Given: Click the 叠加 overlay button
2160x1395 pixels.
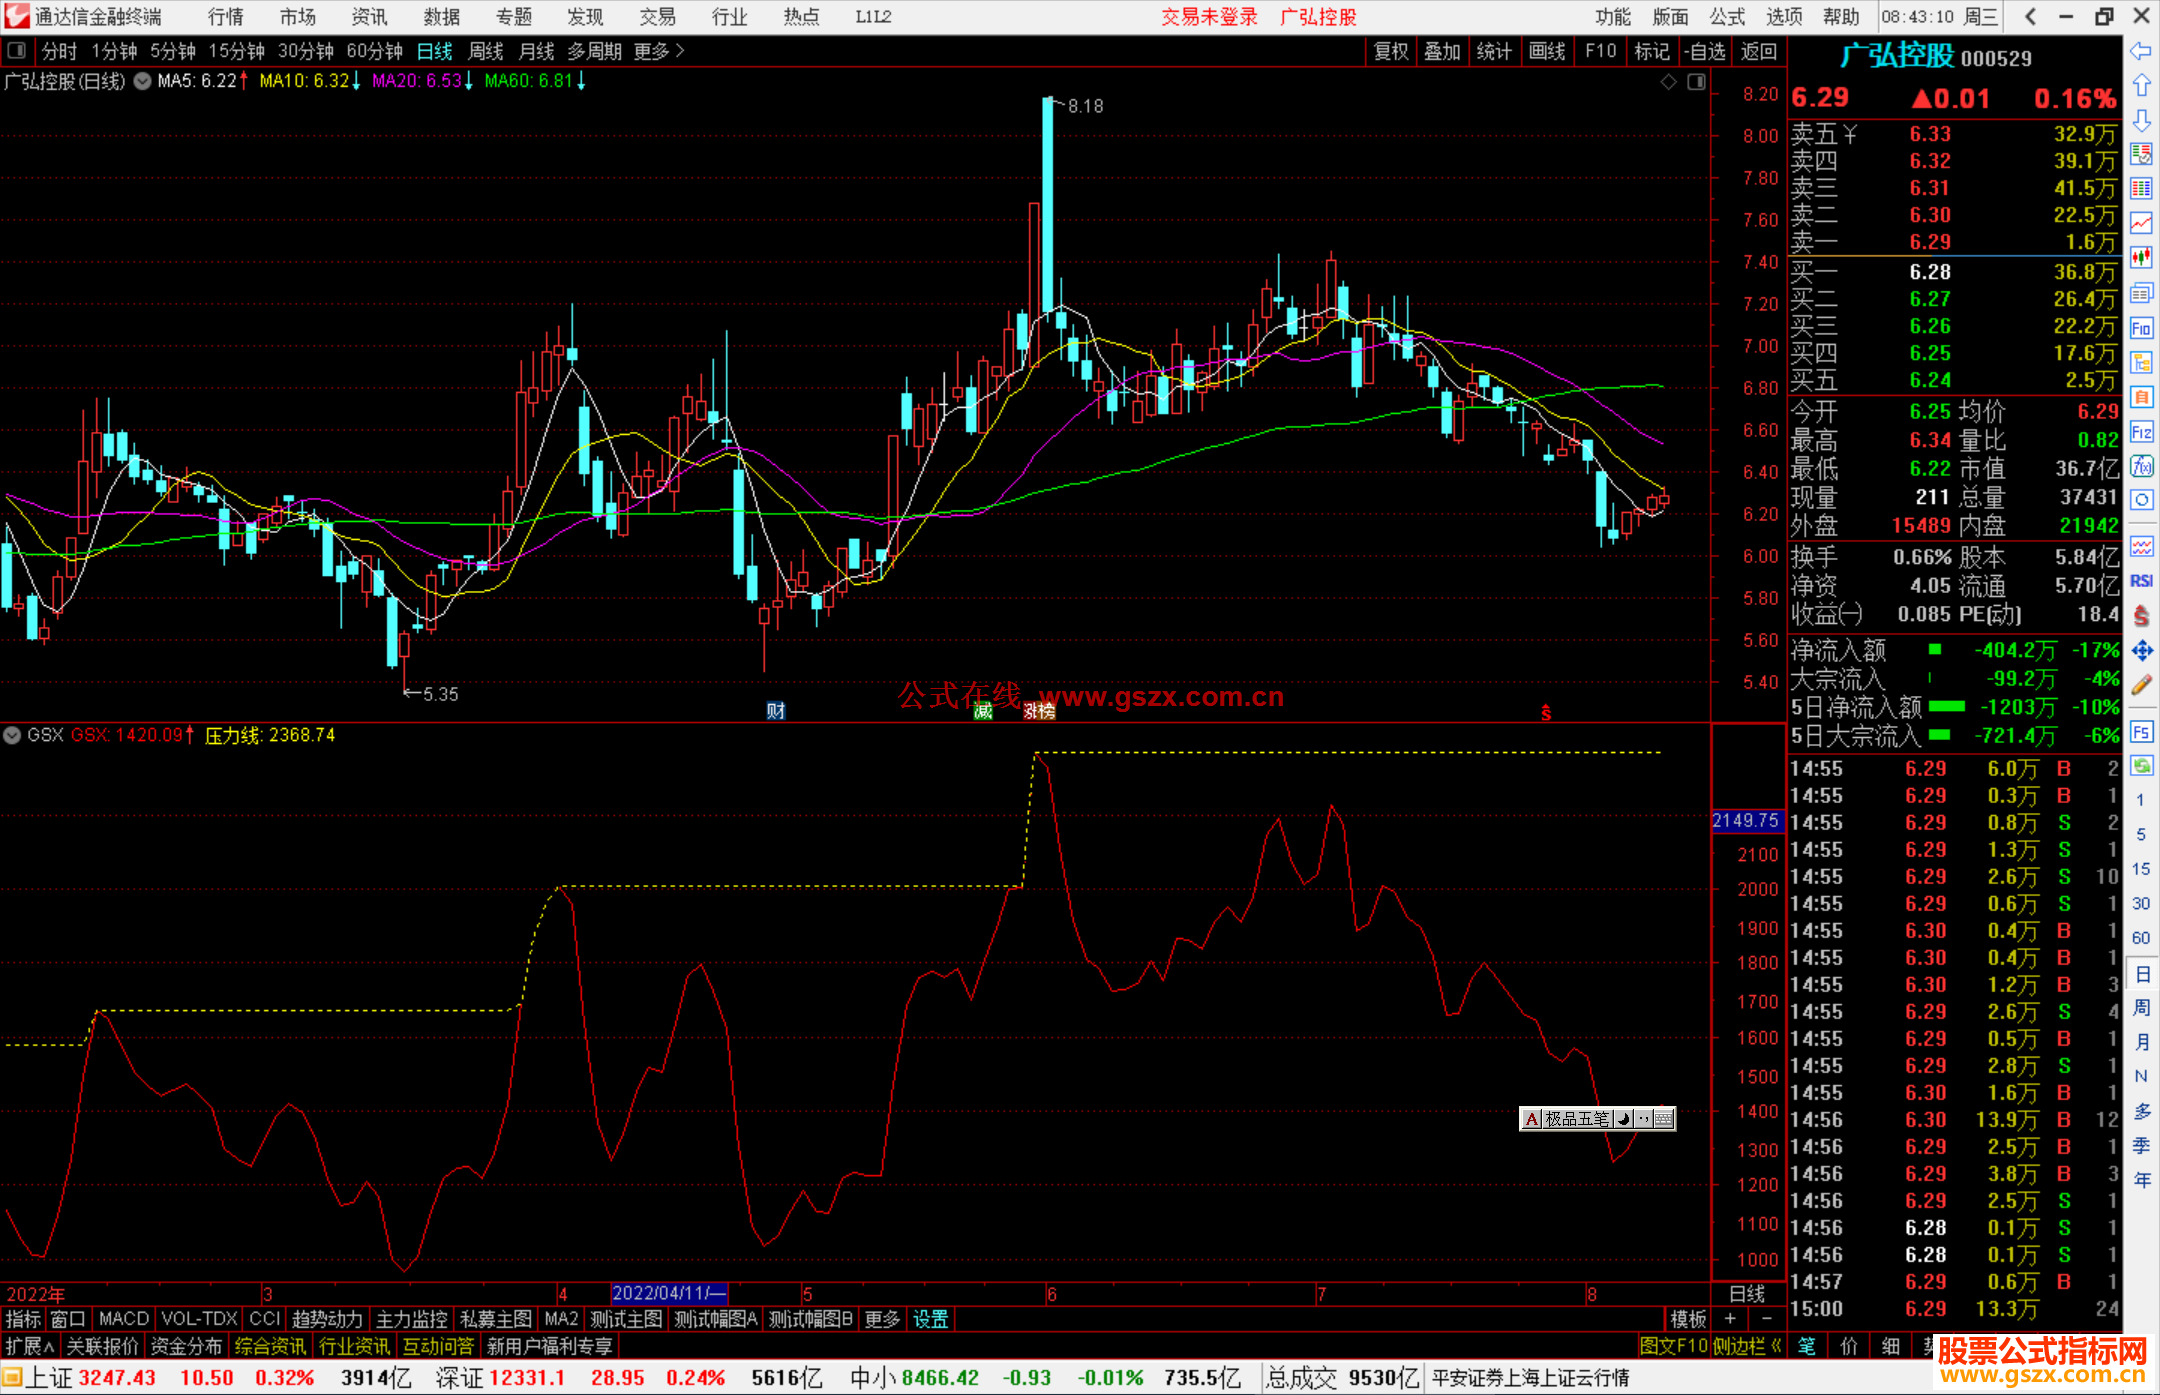Looking at the screenshot, I should [x=1442, y=51].
